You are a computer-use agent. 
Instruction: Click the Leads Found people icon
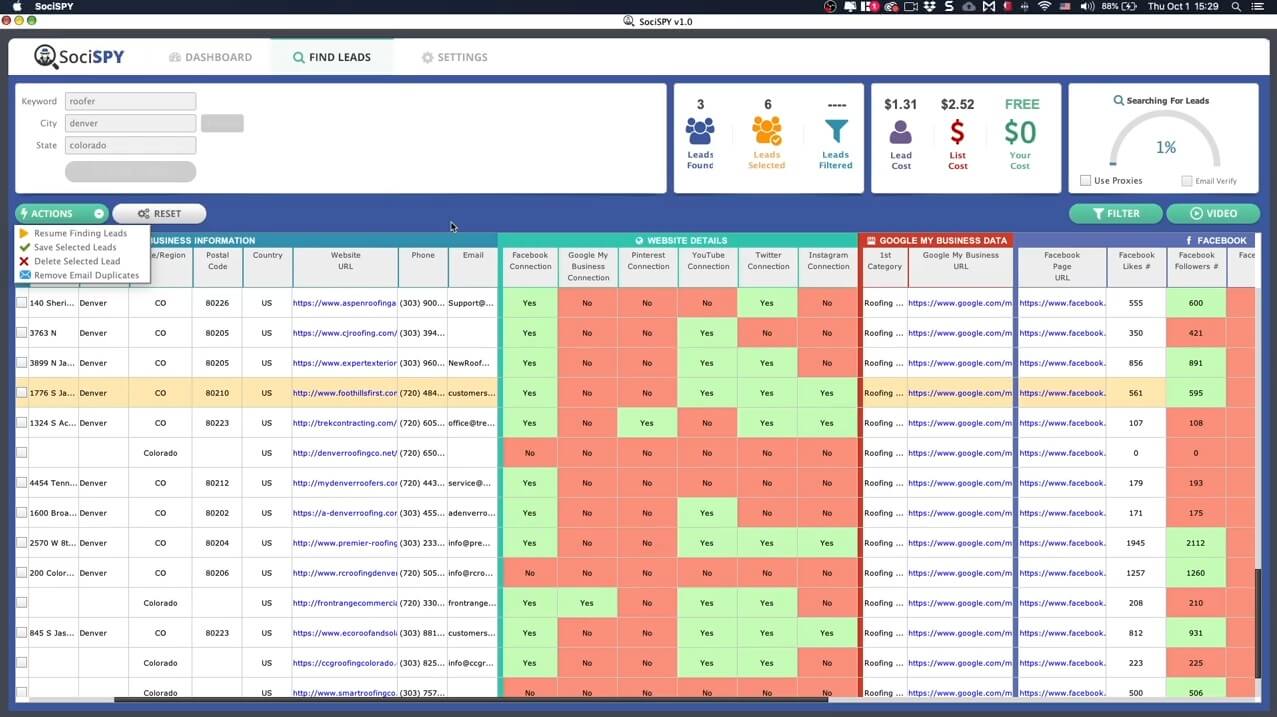[700, 131]
